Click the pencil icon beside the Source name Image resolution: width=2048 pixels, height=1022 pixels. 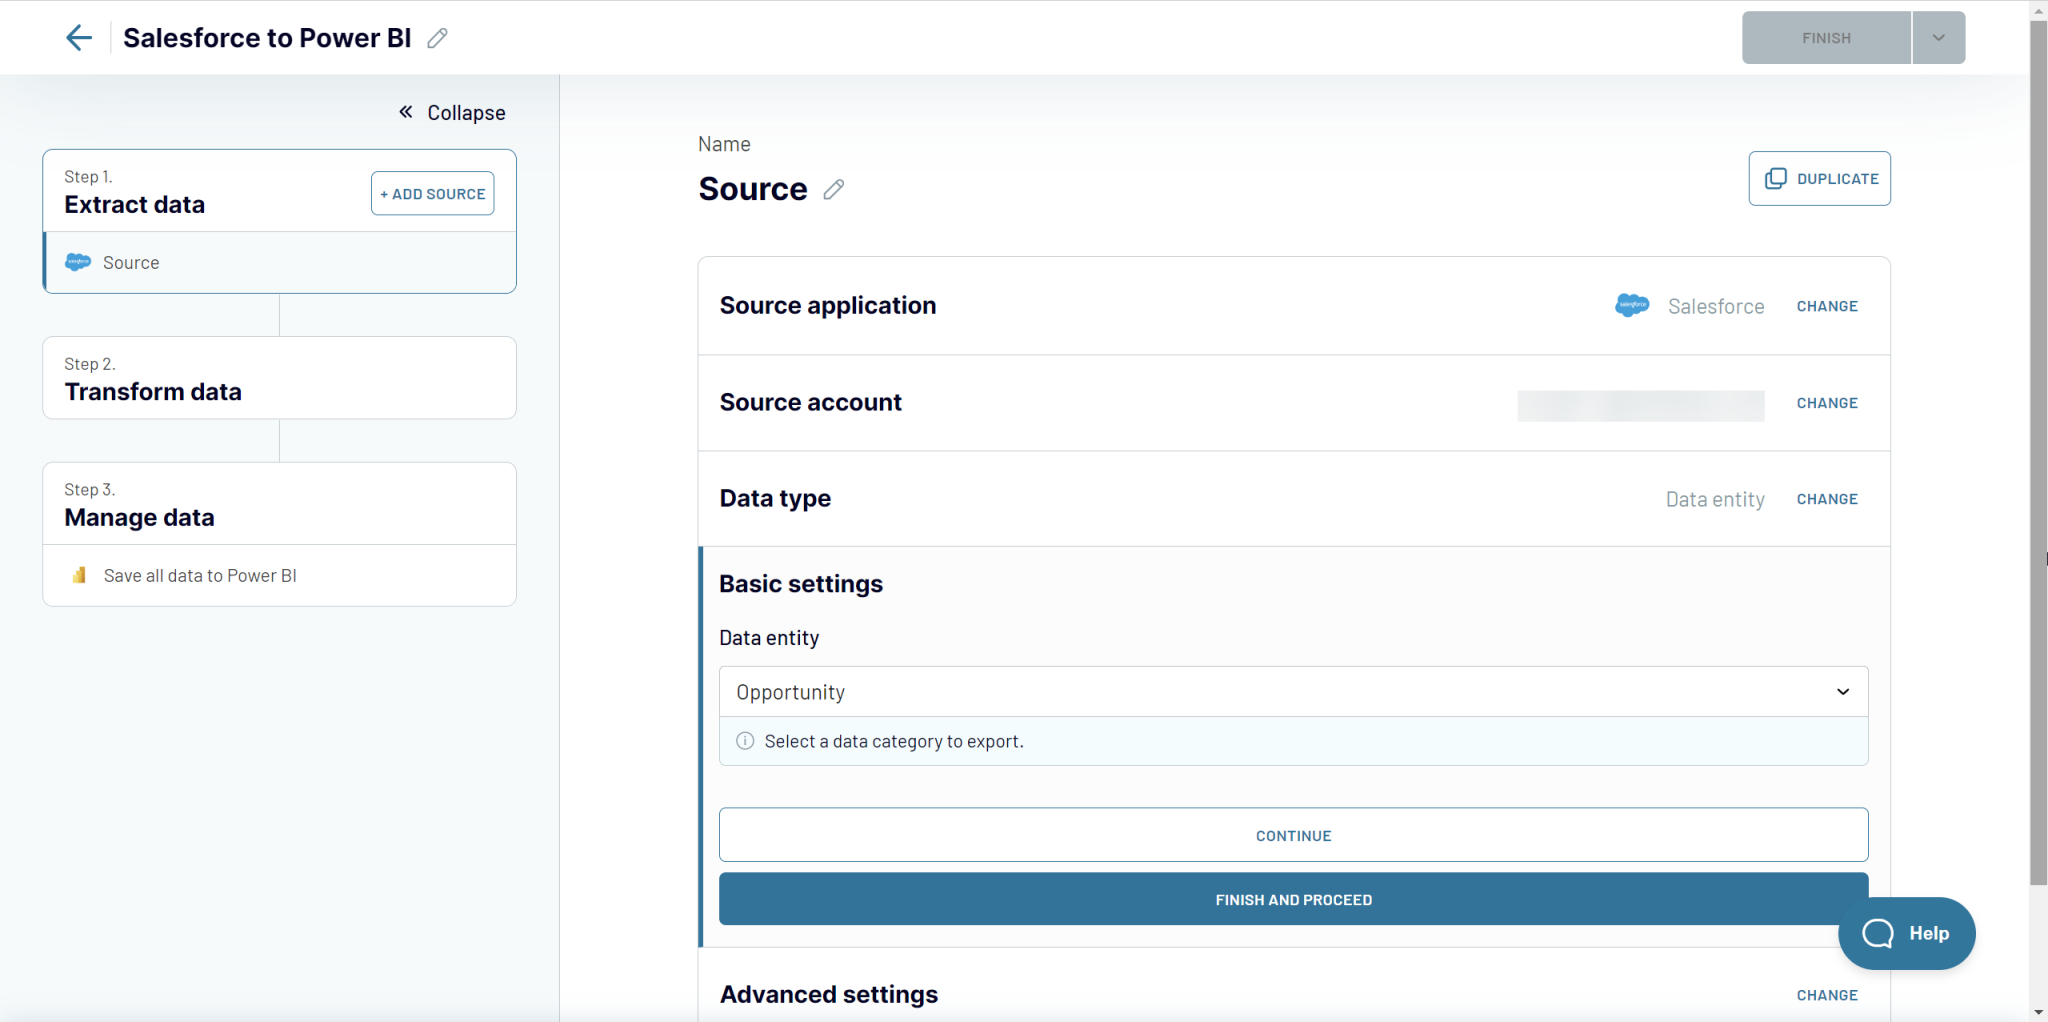click(x=833, y=189)
